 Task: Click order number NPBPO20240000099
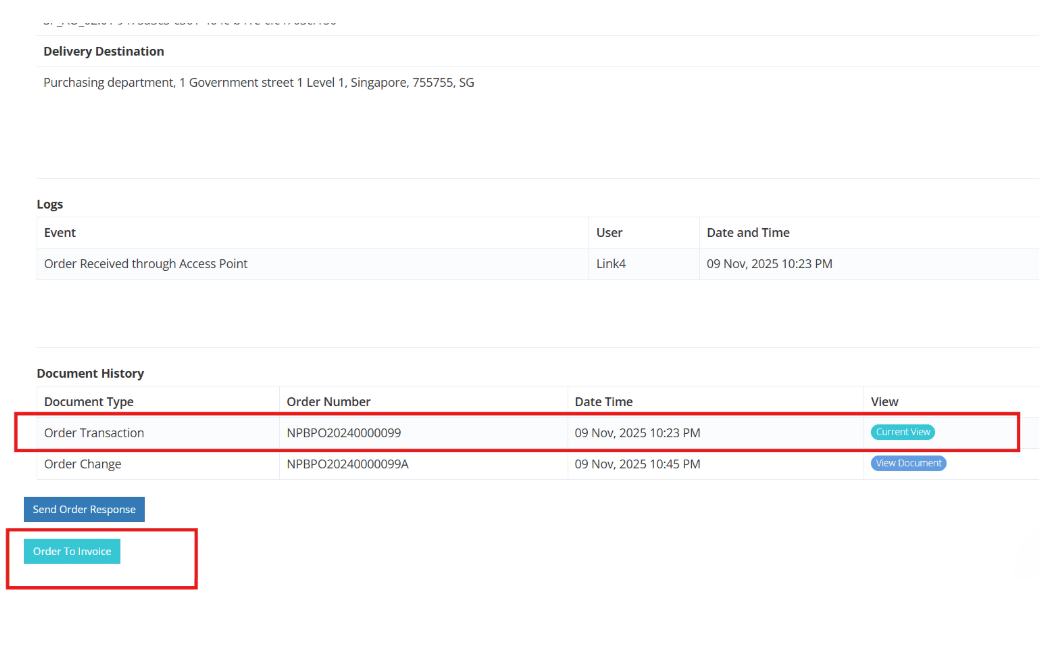click(x=343, y=433)
